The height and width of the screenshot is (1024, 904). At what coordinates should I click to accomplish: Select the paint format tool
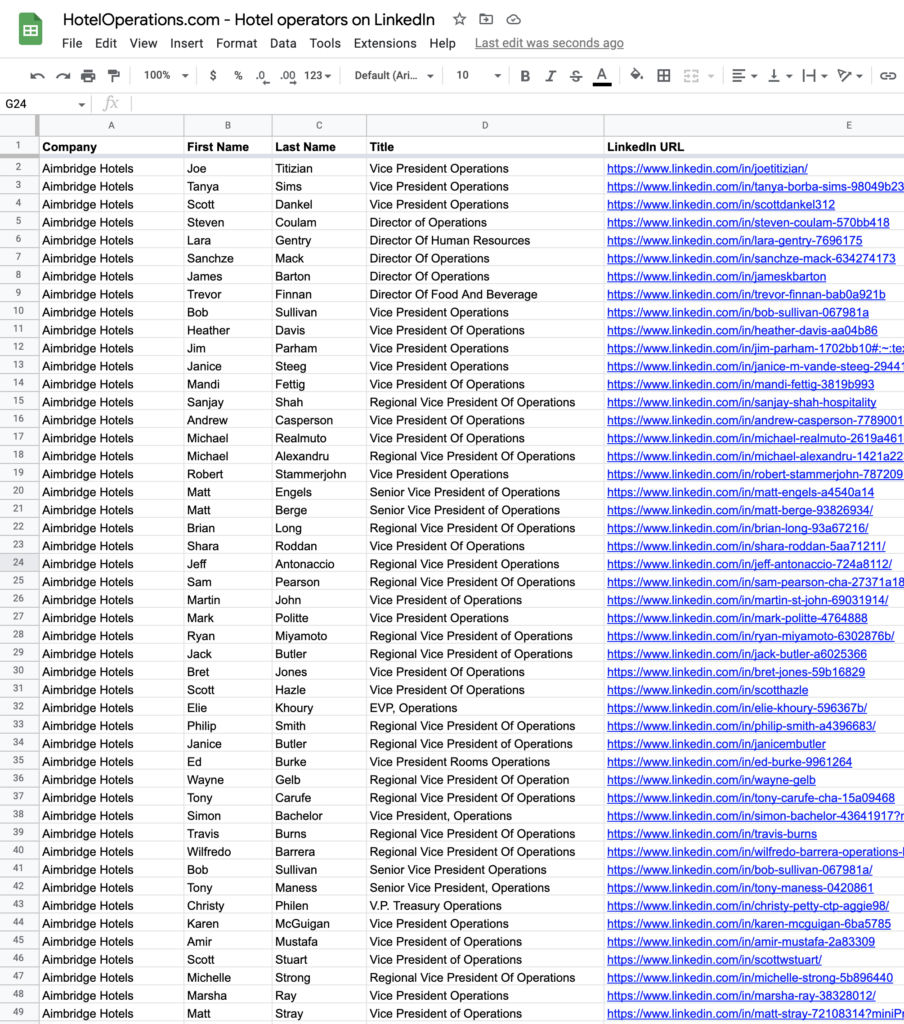tap(113, 76)
